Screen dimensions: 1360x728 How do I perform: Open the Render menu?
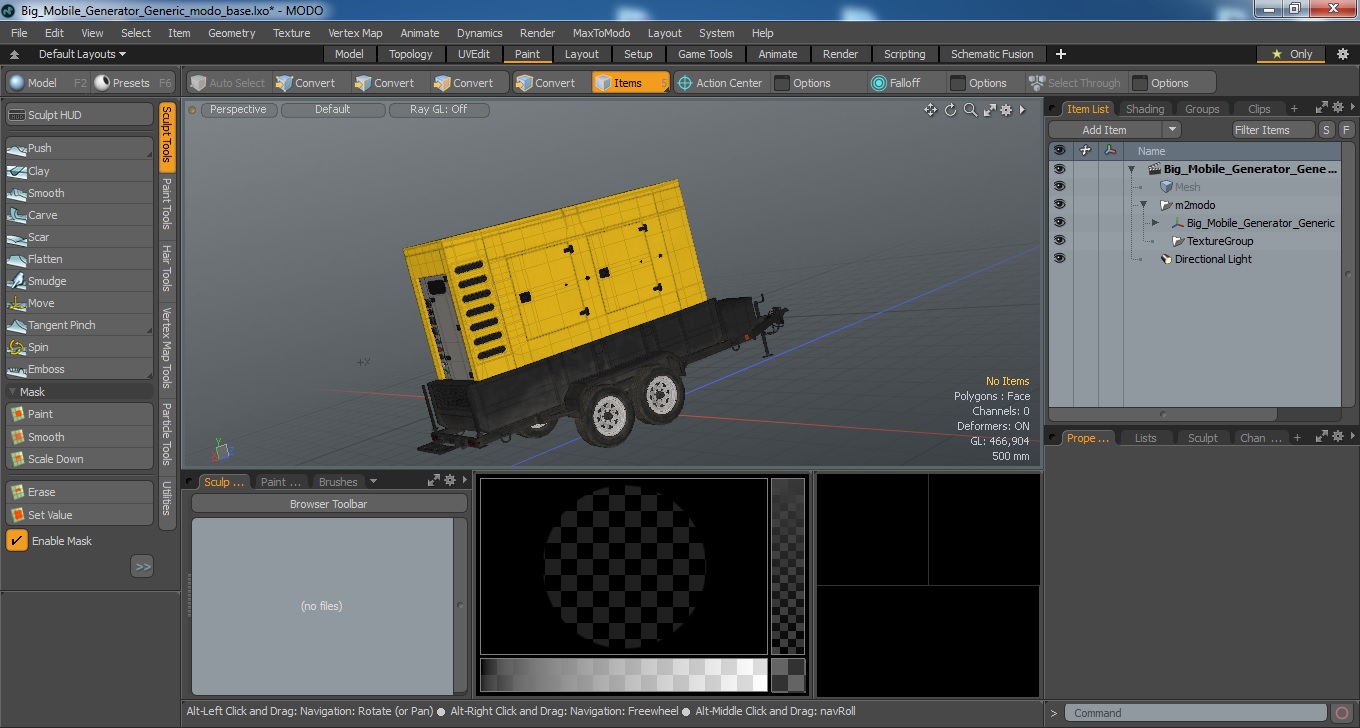point(538,33)
